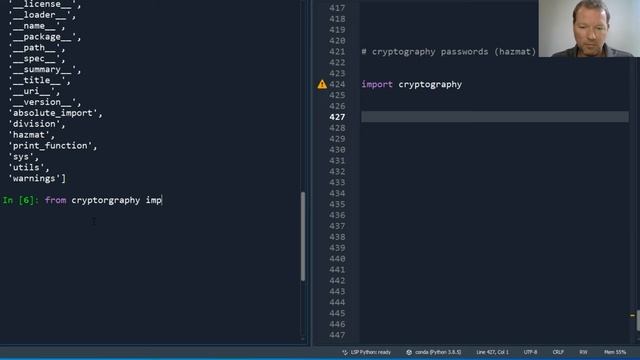Click the IPython console vertical scrollbar
Screen dimensions: 640x360
click(x=303, y=236)
